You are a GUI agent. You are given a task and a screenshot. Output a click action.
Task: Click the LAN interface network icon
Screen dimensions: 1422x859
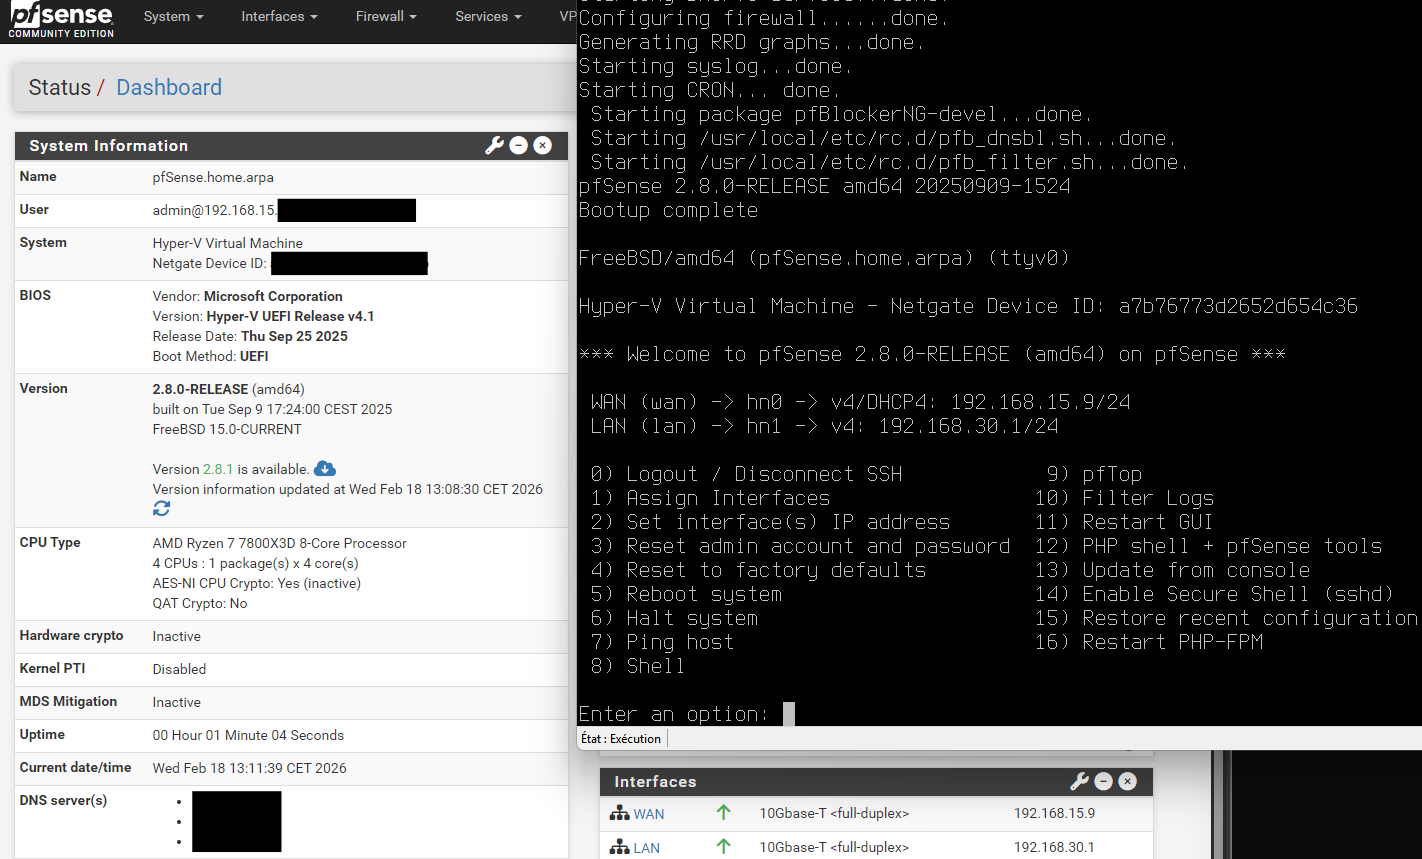[x=618, y=847]
